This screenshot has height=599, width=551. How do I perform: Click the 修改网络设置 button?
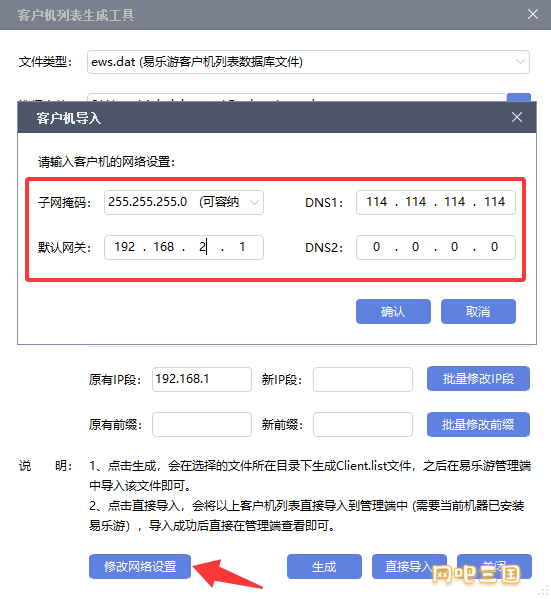[x=140, y=566]
